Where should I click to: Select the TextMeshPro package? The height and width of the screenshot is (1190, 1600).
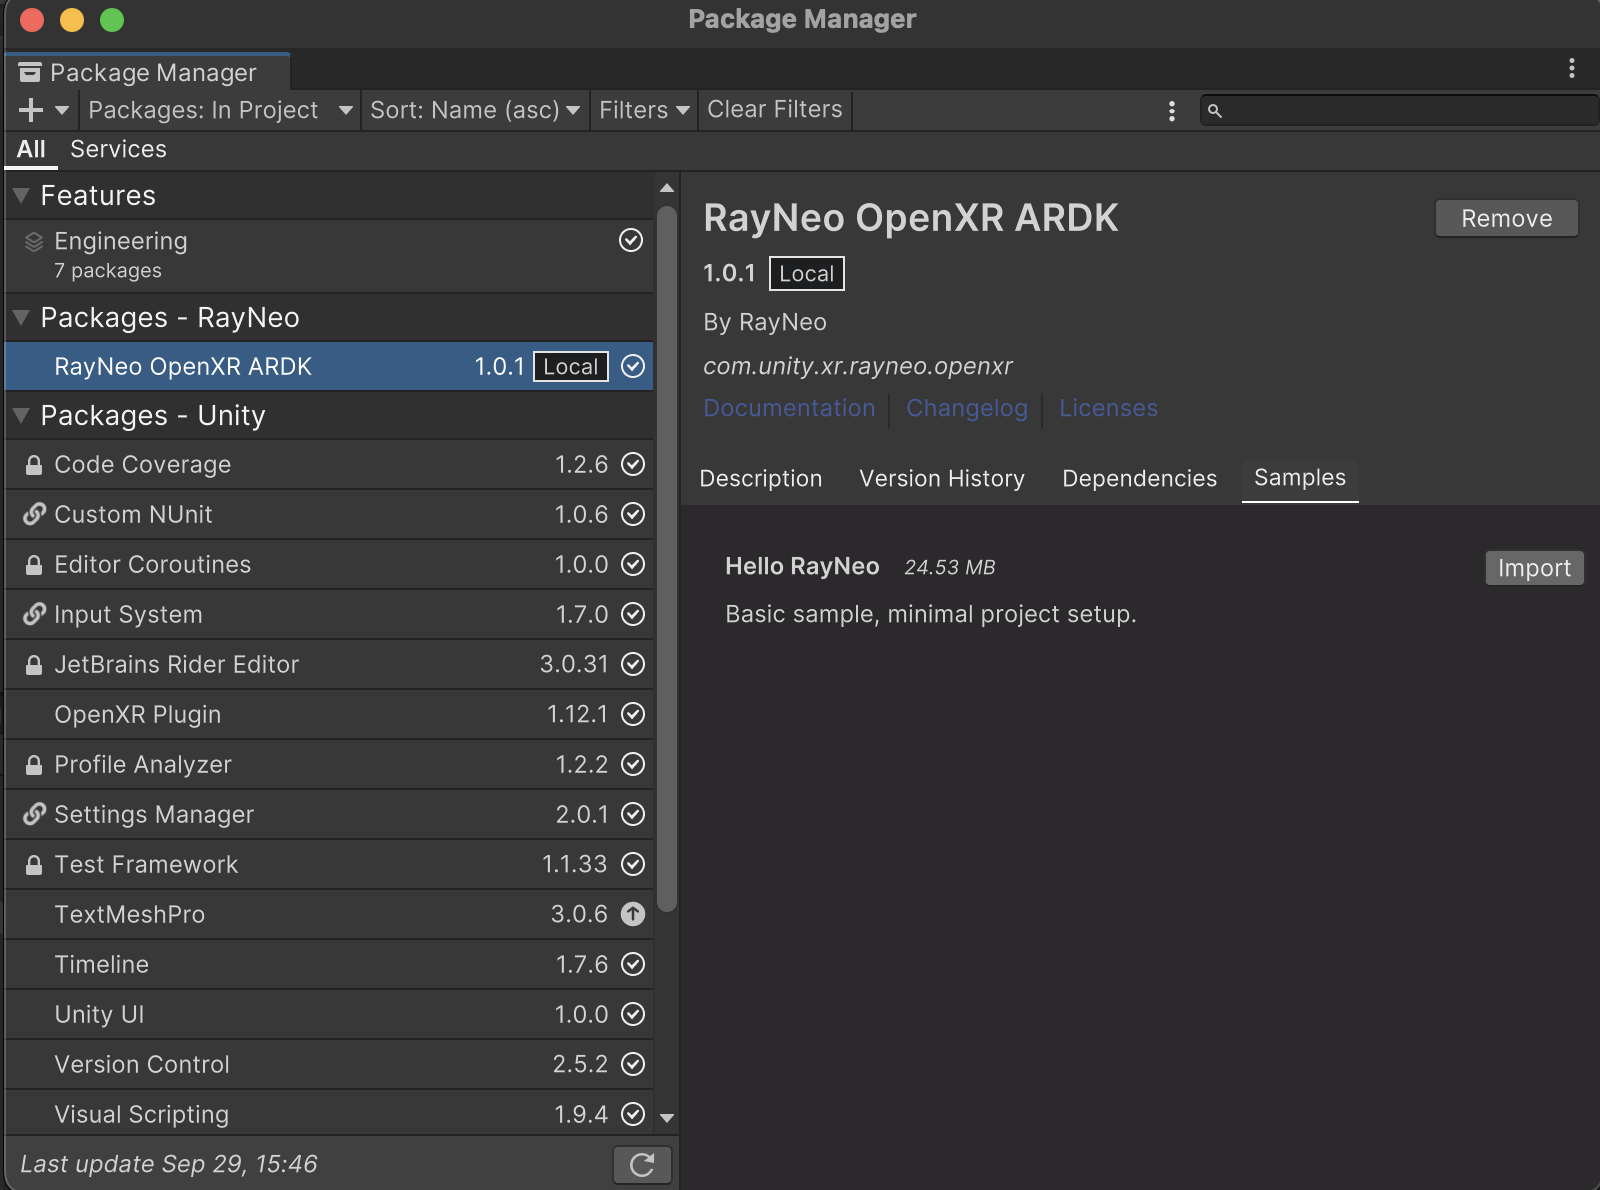329,914
